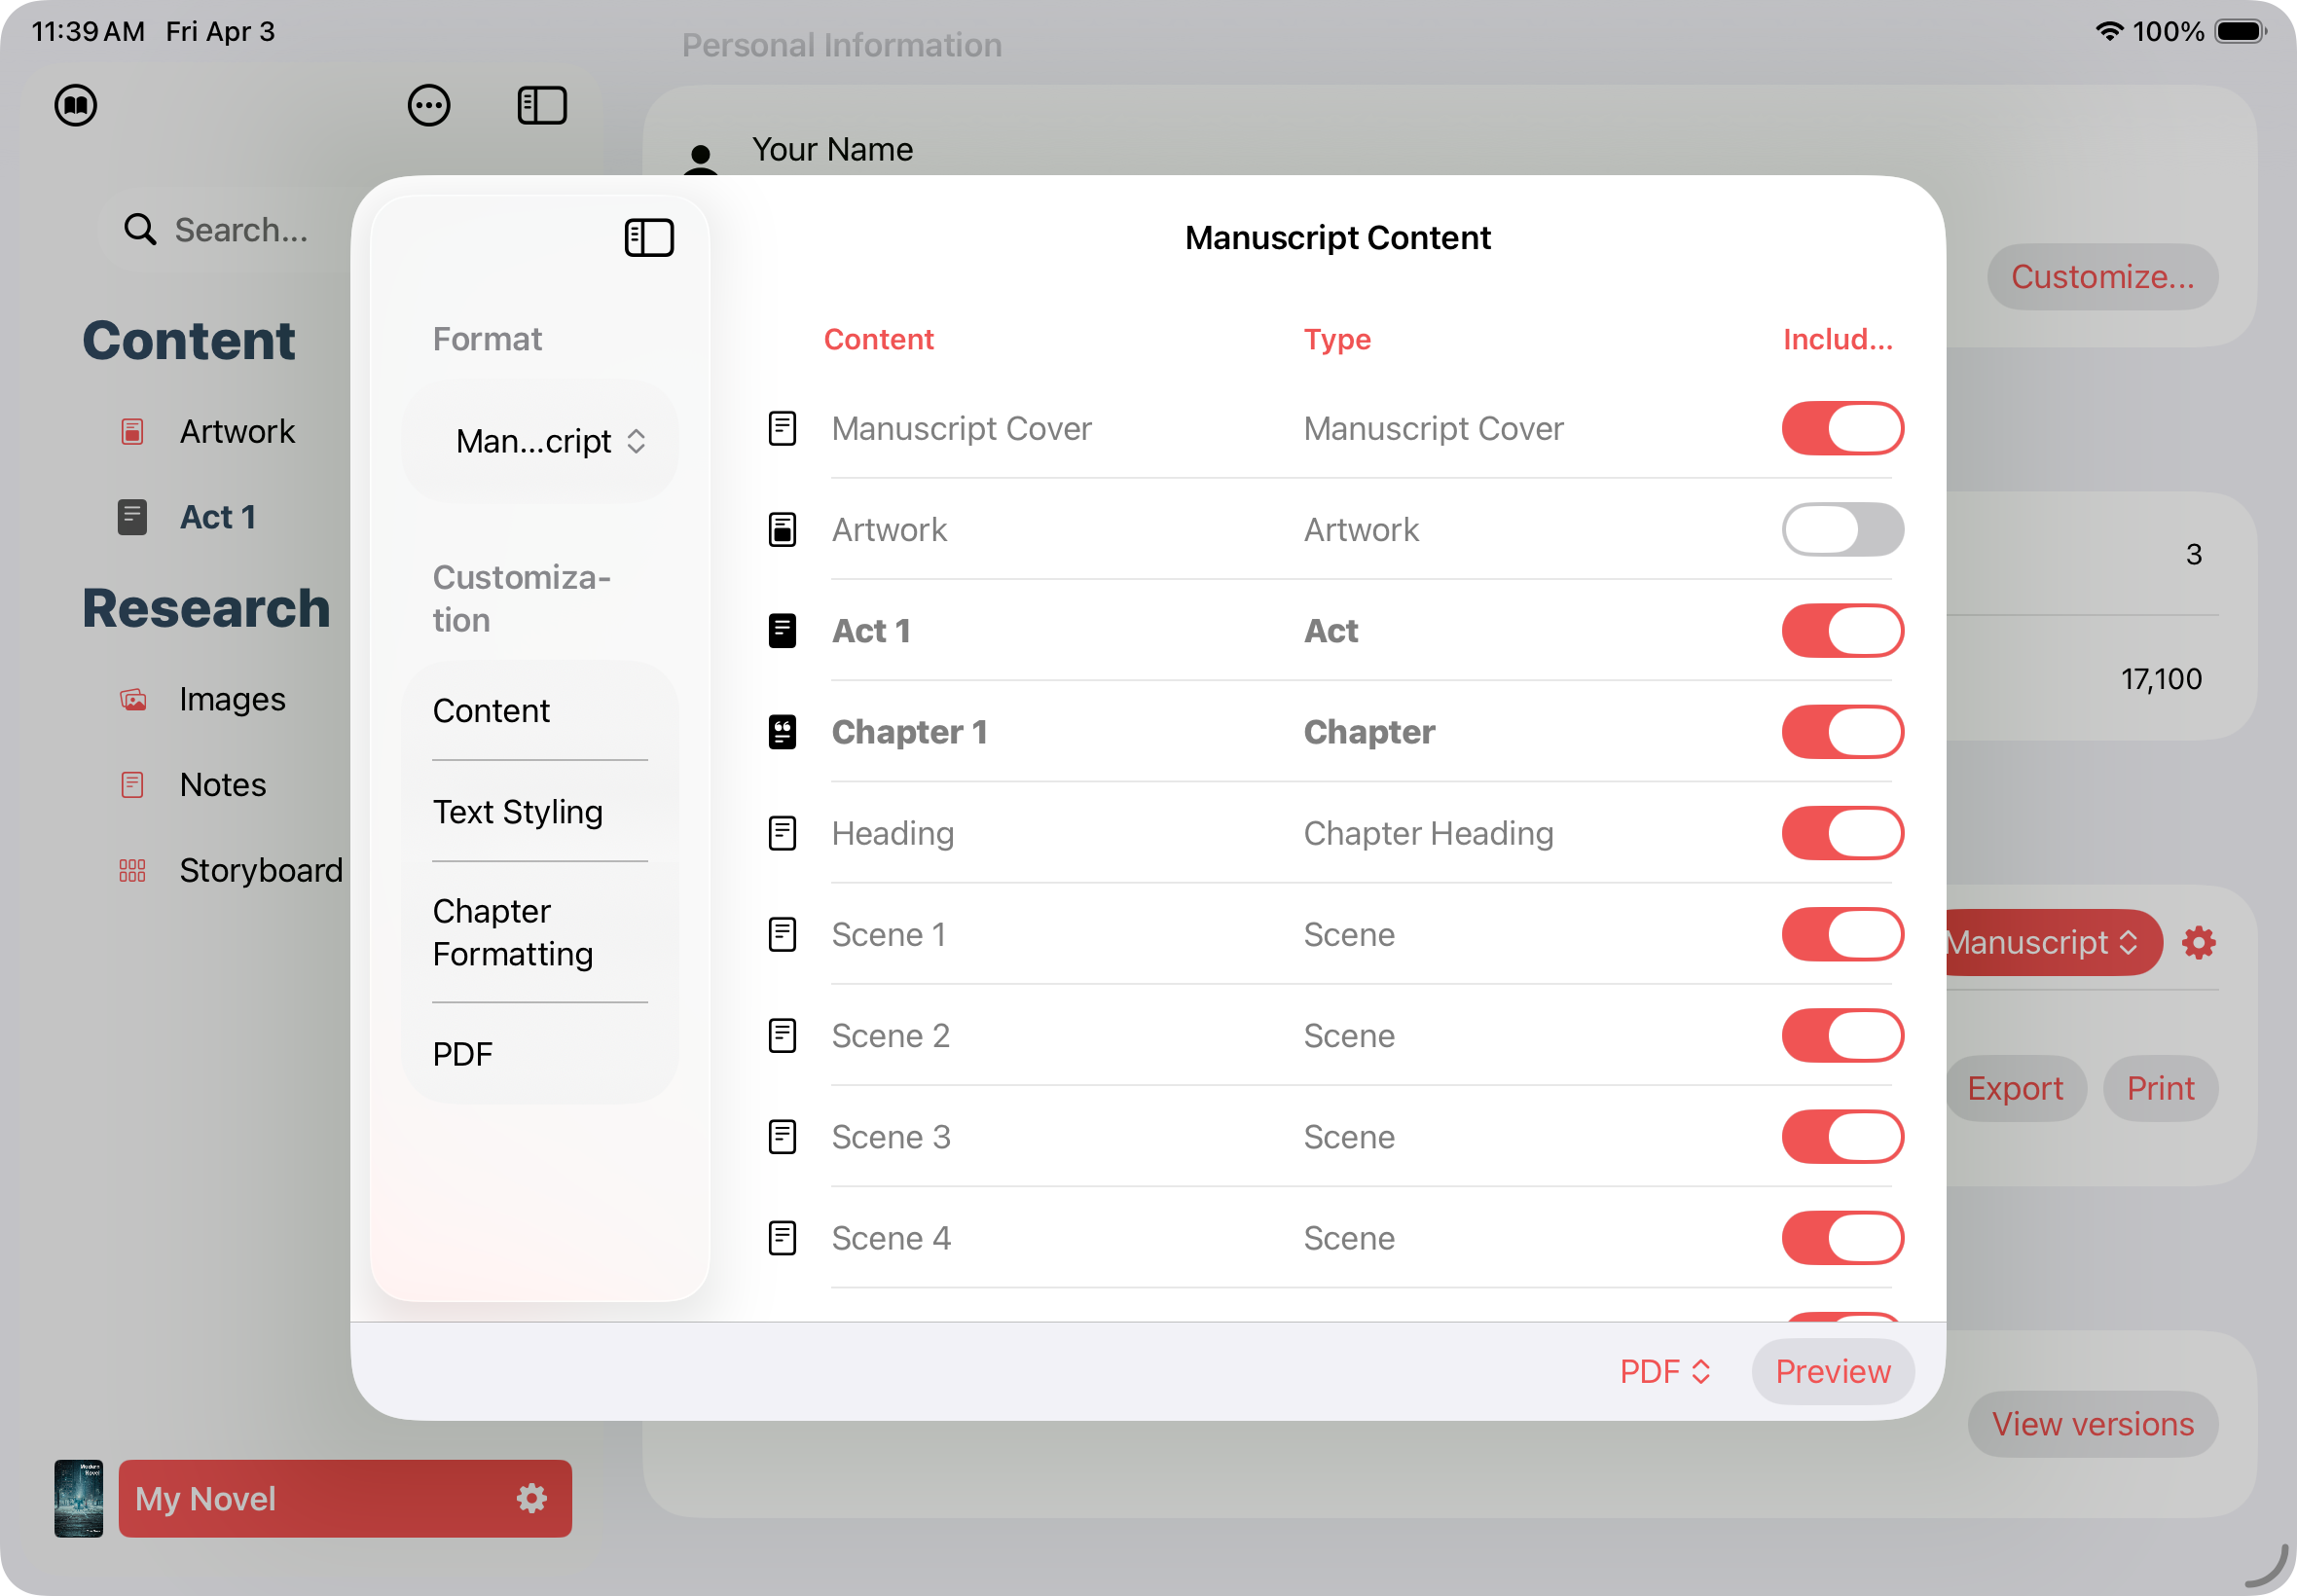Switch to the Text Styling section
The height and width of the screenshot is (1596, 2297).
point(517,811)
